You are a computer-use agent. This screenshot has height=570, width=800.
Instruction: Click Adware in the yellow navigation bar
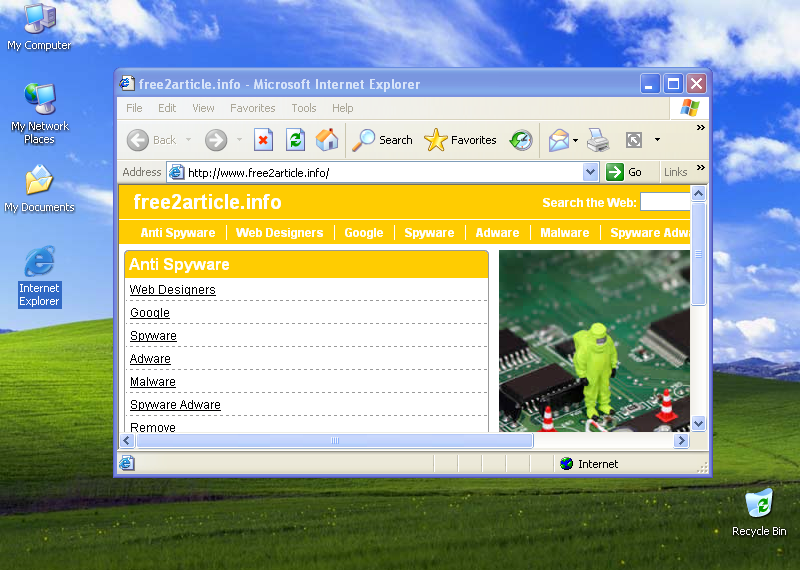(x=497, y=233)
